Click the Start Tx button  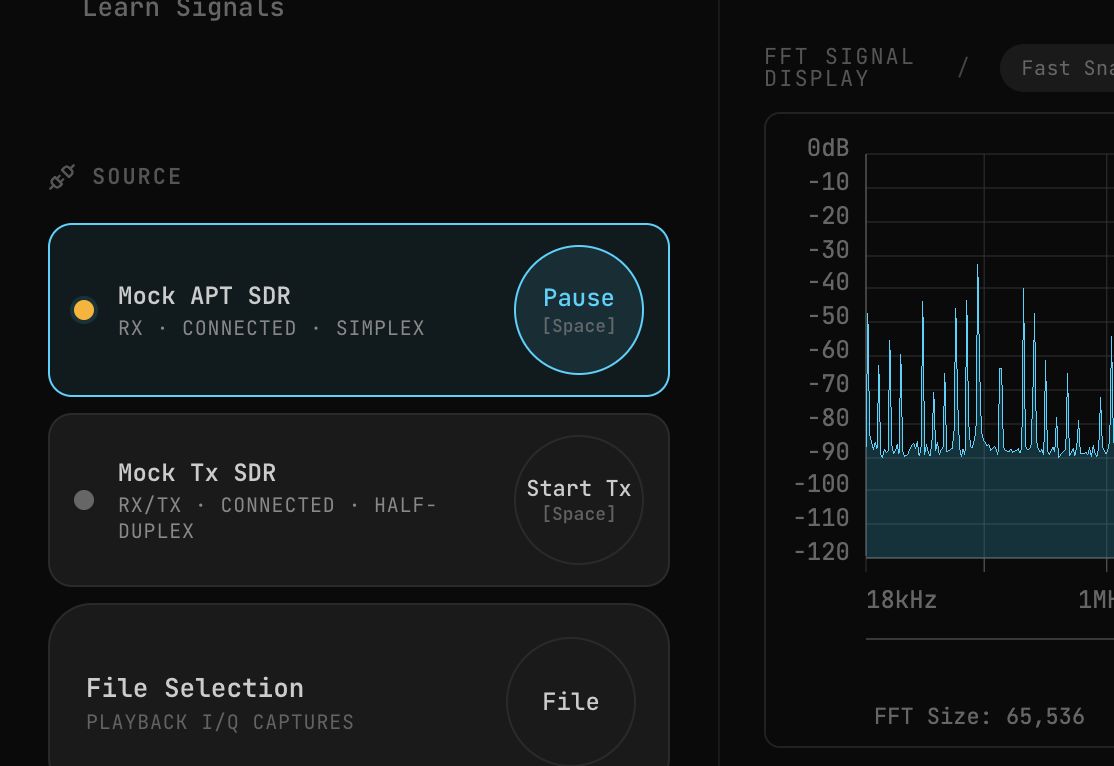578,500
